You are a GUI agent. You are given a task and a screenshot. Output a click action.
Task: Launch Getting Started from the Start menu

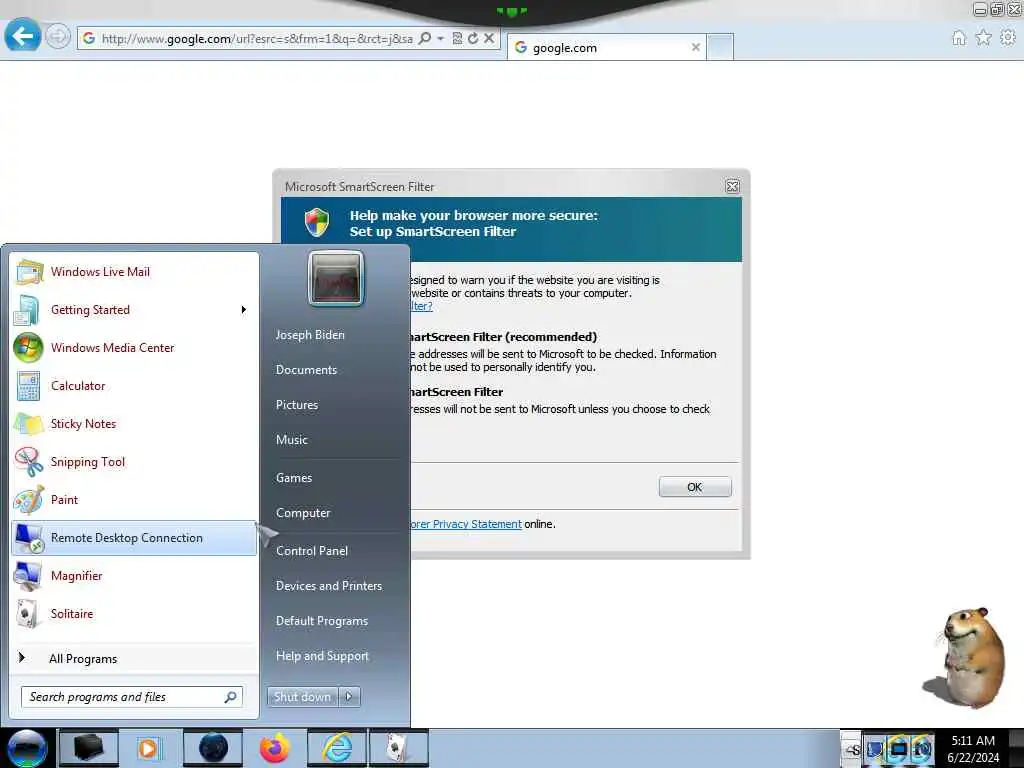click(135, 310)
